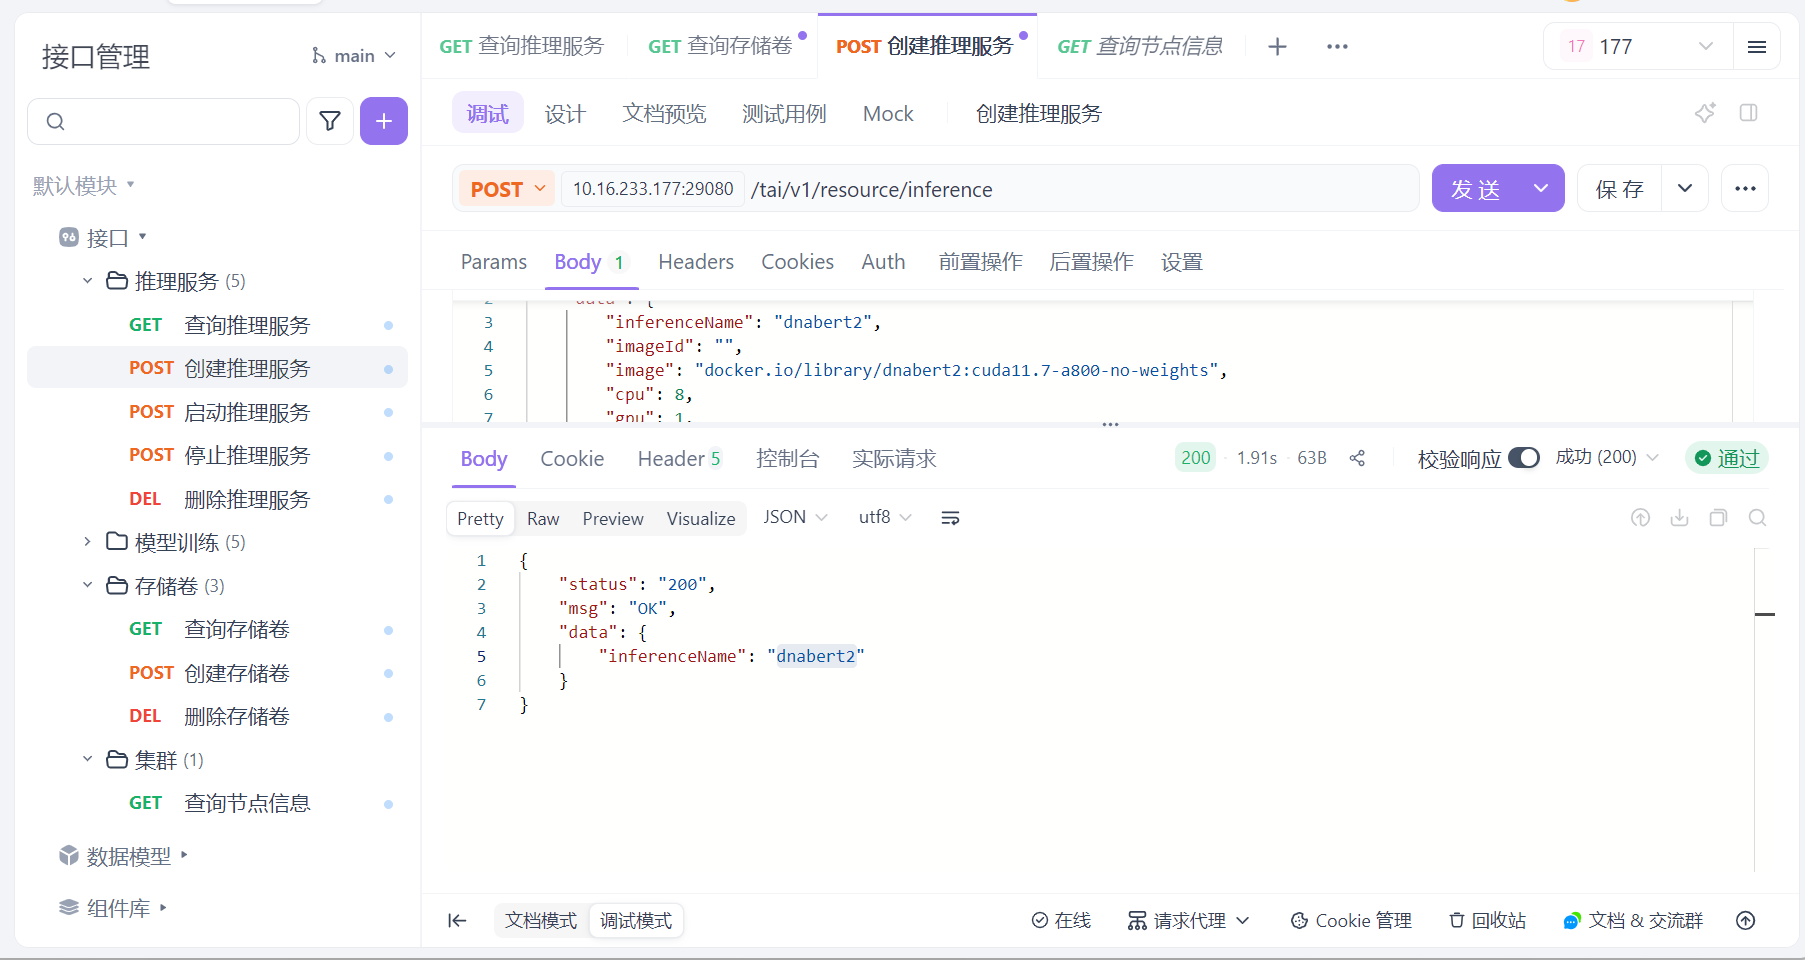Click the 组件库 layers icon
1805x960 pixels.
(69, 908)
